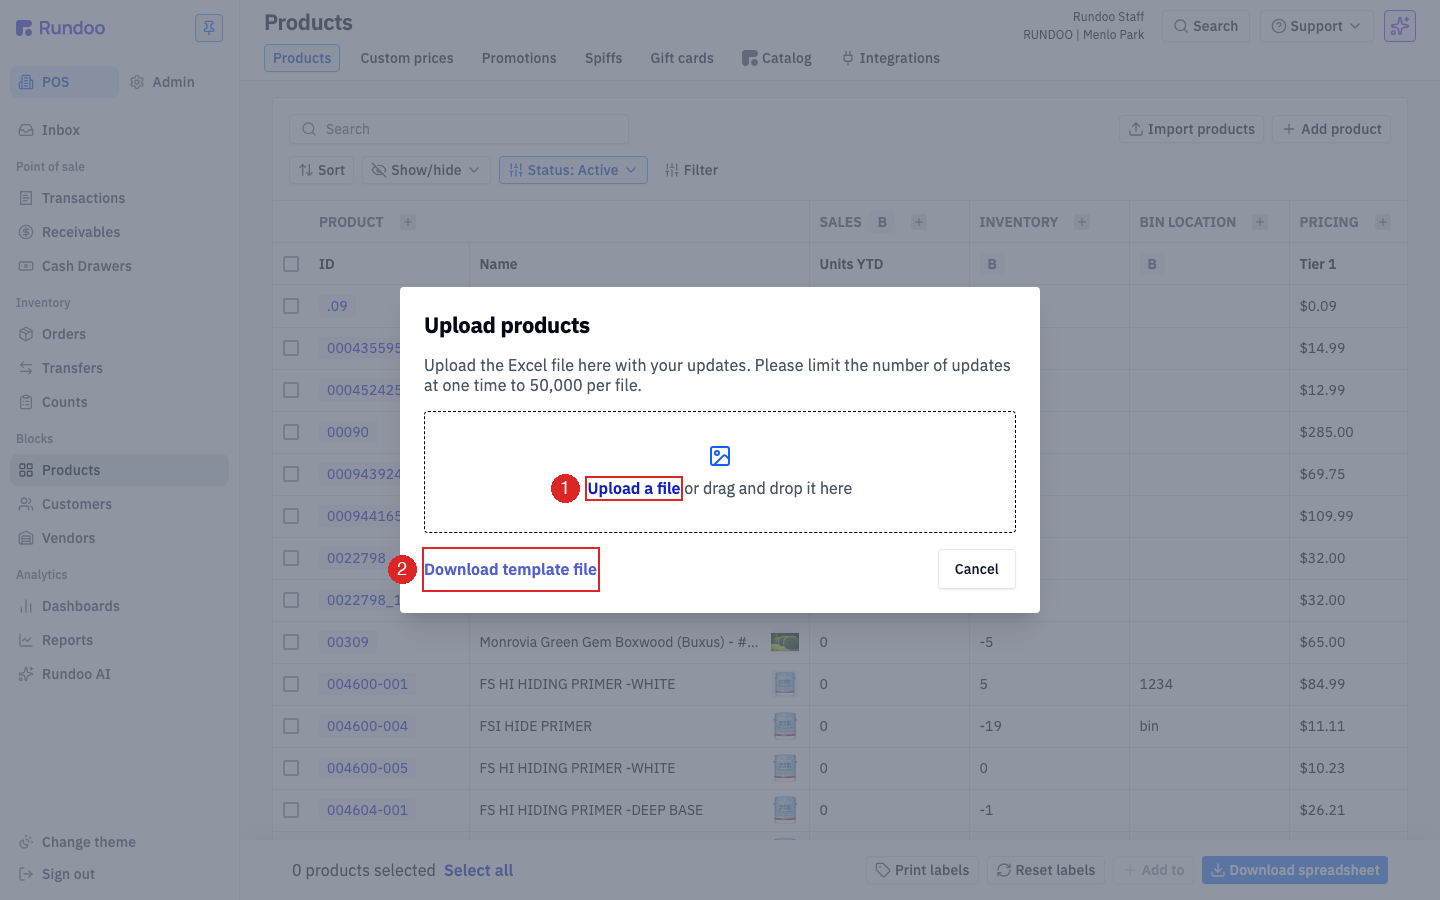The height and width of the screenshot is (900, 1440).
Task: Click the Download spreadsheet button
Action: (x=1295, y=870)
